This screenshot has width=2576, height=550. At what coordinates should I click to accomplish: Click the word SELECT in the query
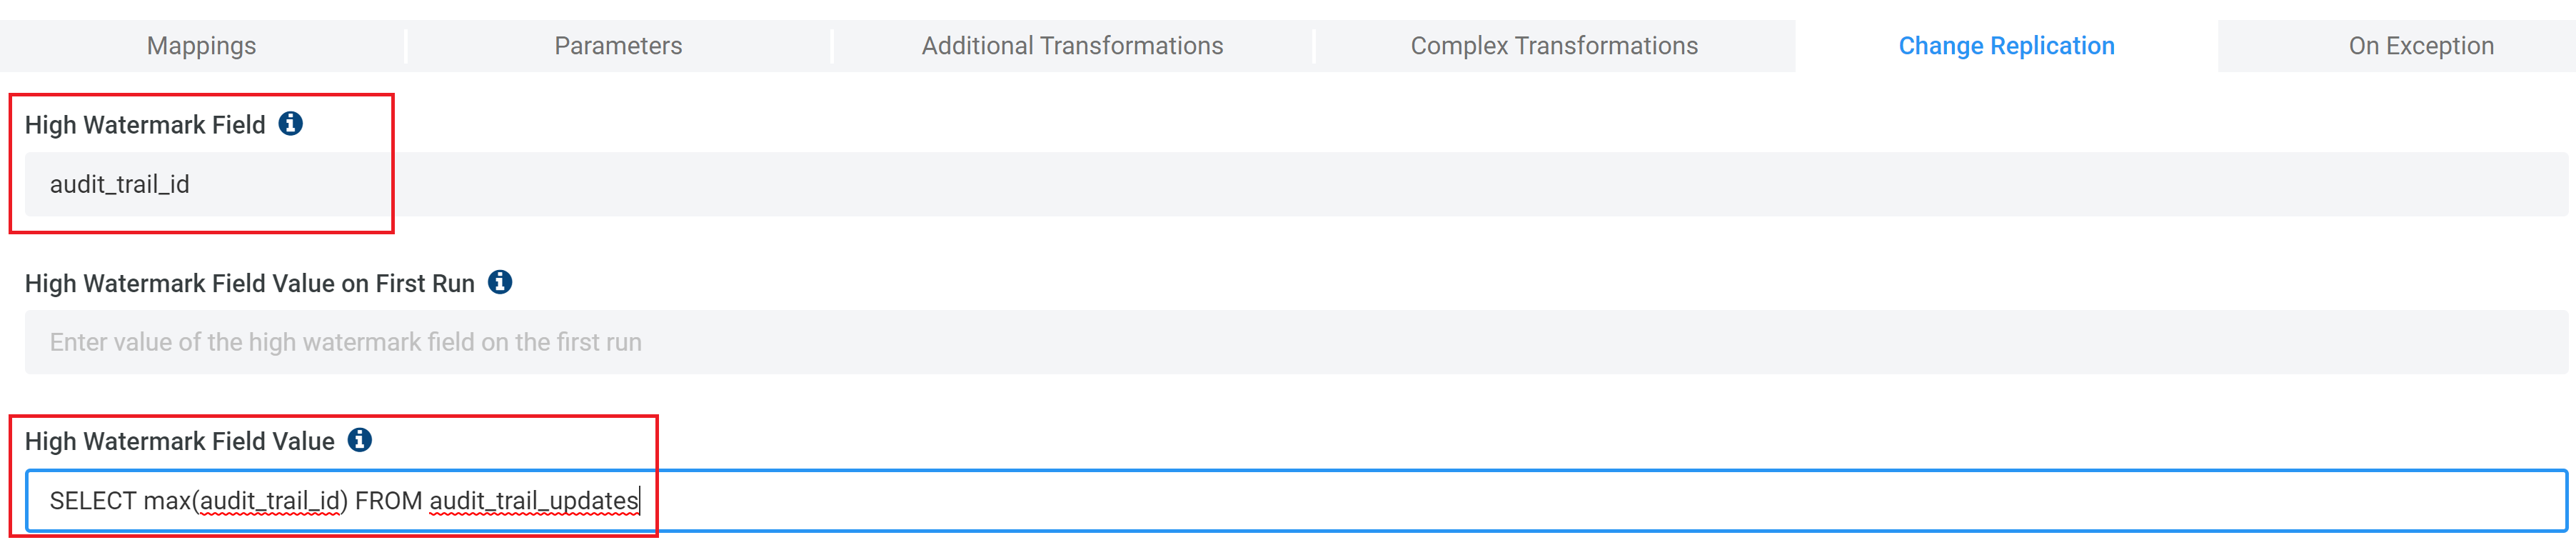(93, 501)
